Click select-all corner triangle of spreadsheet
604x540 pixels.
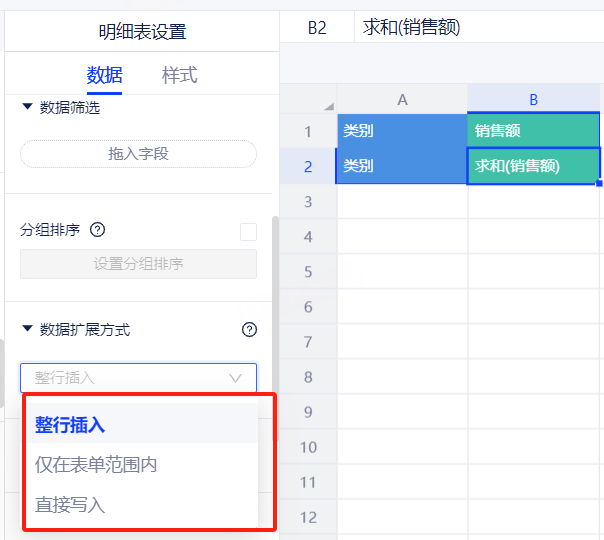[x=328, y=106]
